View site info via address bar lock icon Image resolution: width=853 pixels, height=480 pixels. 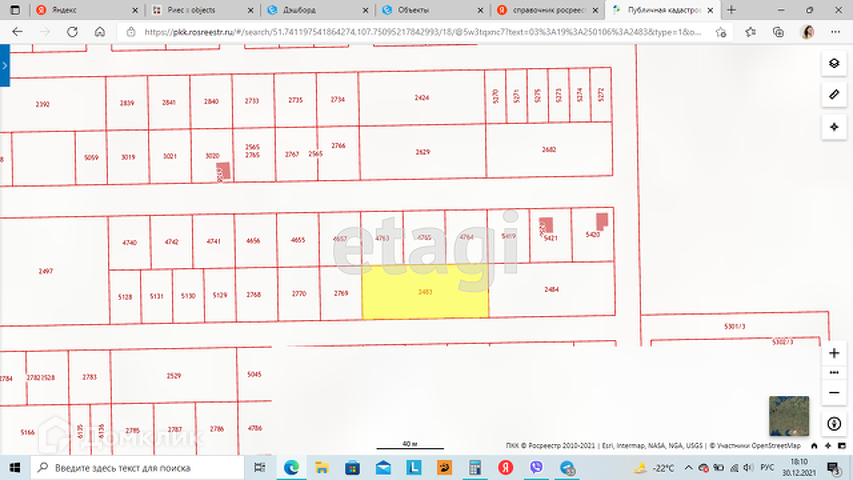pos(131,32)
